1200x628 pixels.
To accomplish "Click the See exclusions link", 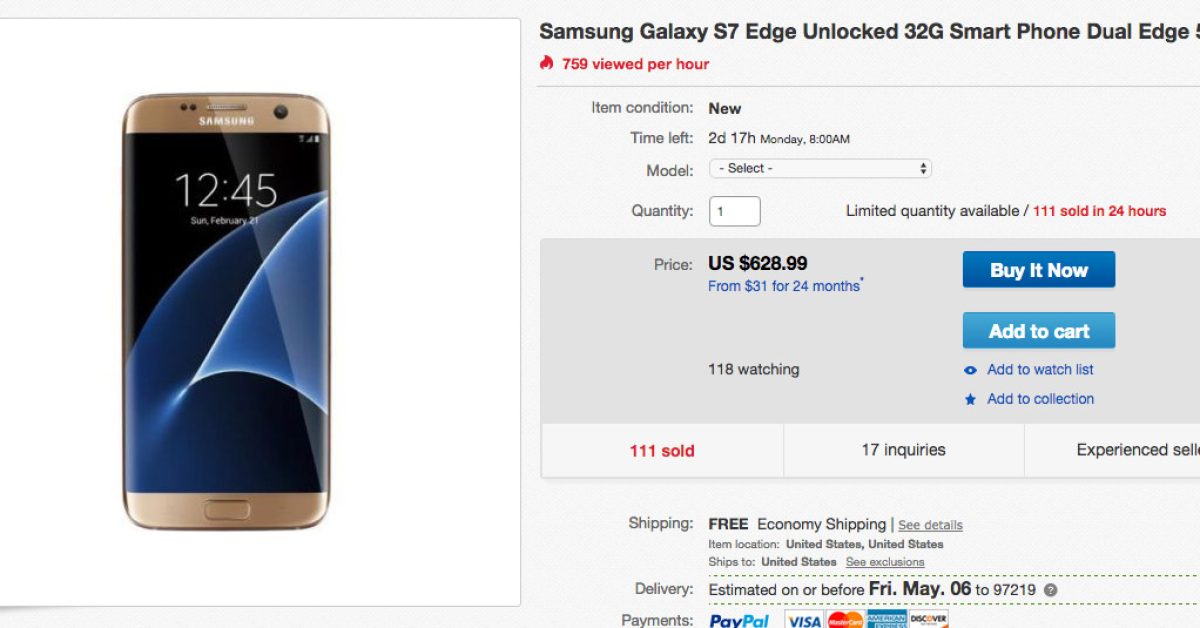I will pyautogui.click(x=885, y=562).
